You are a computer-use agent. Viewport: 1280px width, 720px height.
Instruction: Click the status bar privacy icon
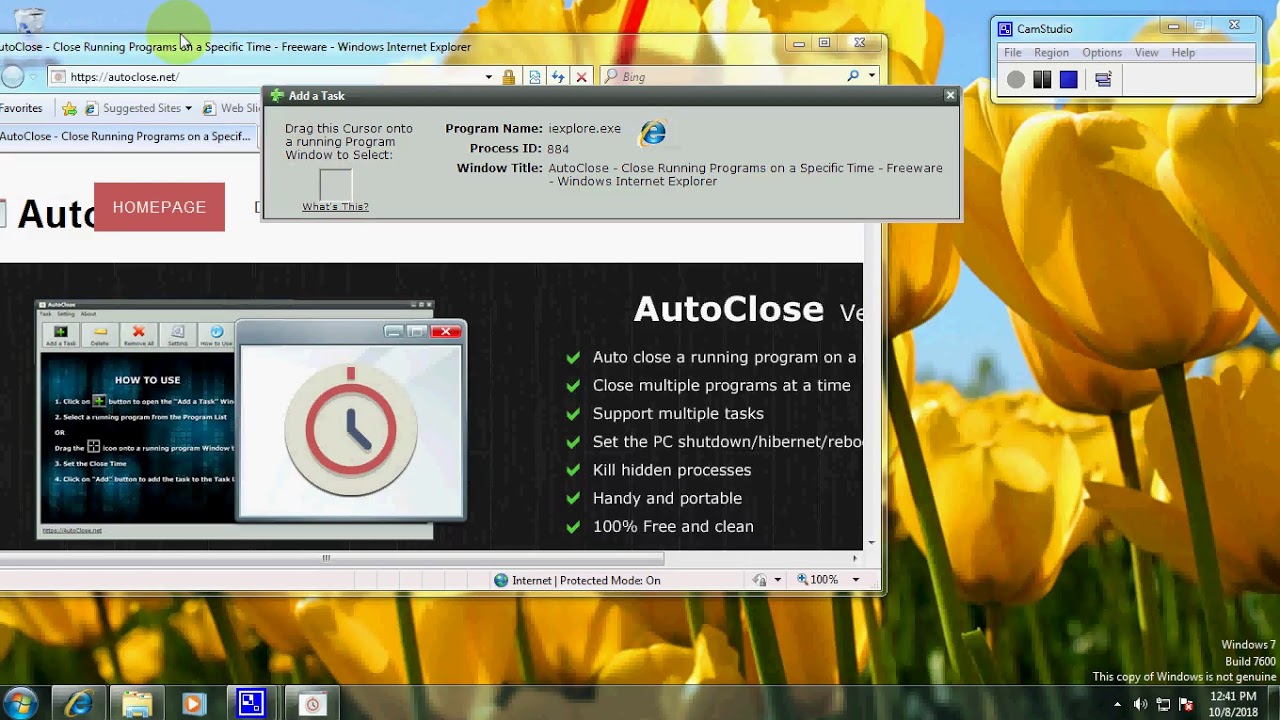(x=760, y=580)
